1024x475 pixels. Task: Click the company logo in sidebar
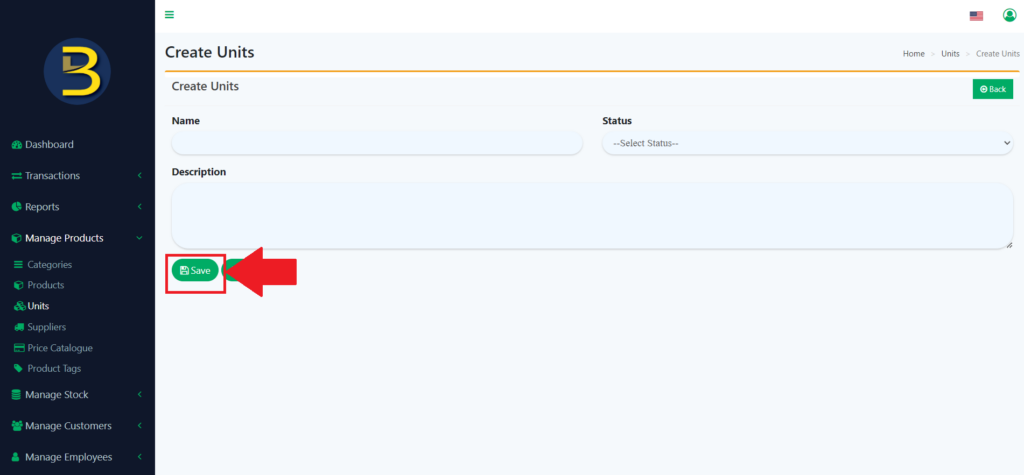click(77, 72)
